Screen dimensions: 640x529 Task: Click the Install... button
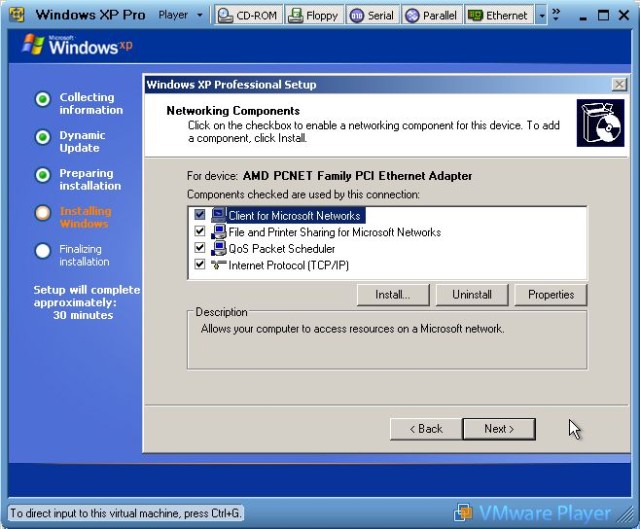coord(393,295)
